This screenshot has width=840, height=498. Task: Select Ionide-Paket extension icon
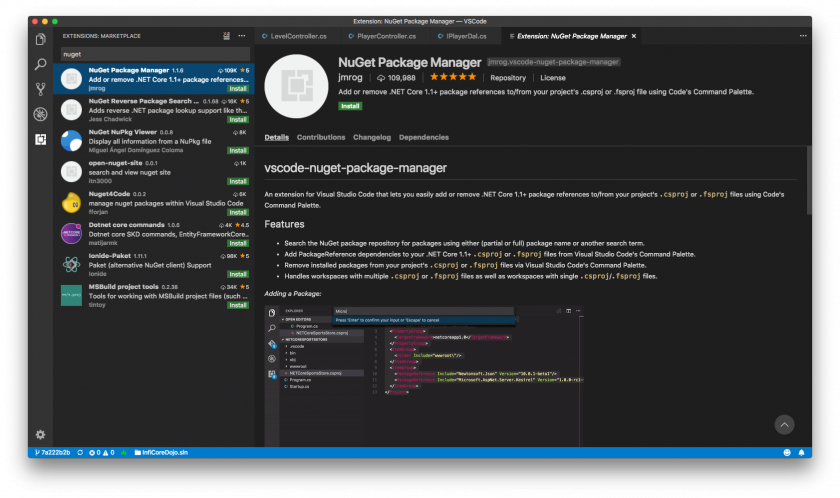71,265
